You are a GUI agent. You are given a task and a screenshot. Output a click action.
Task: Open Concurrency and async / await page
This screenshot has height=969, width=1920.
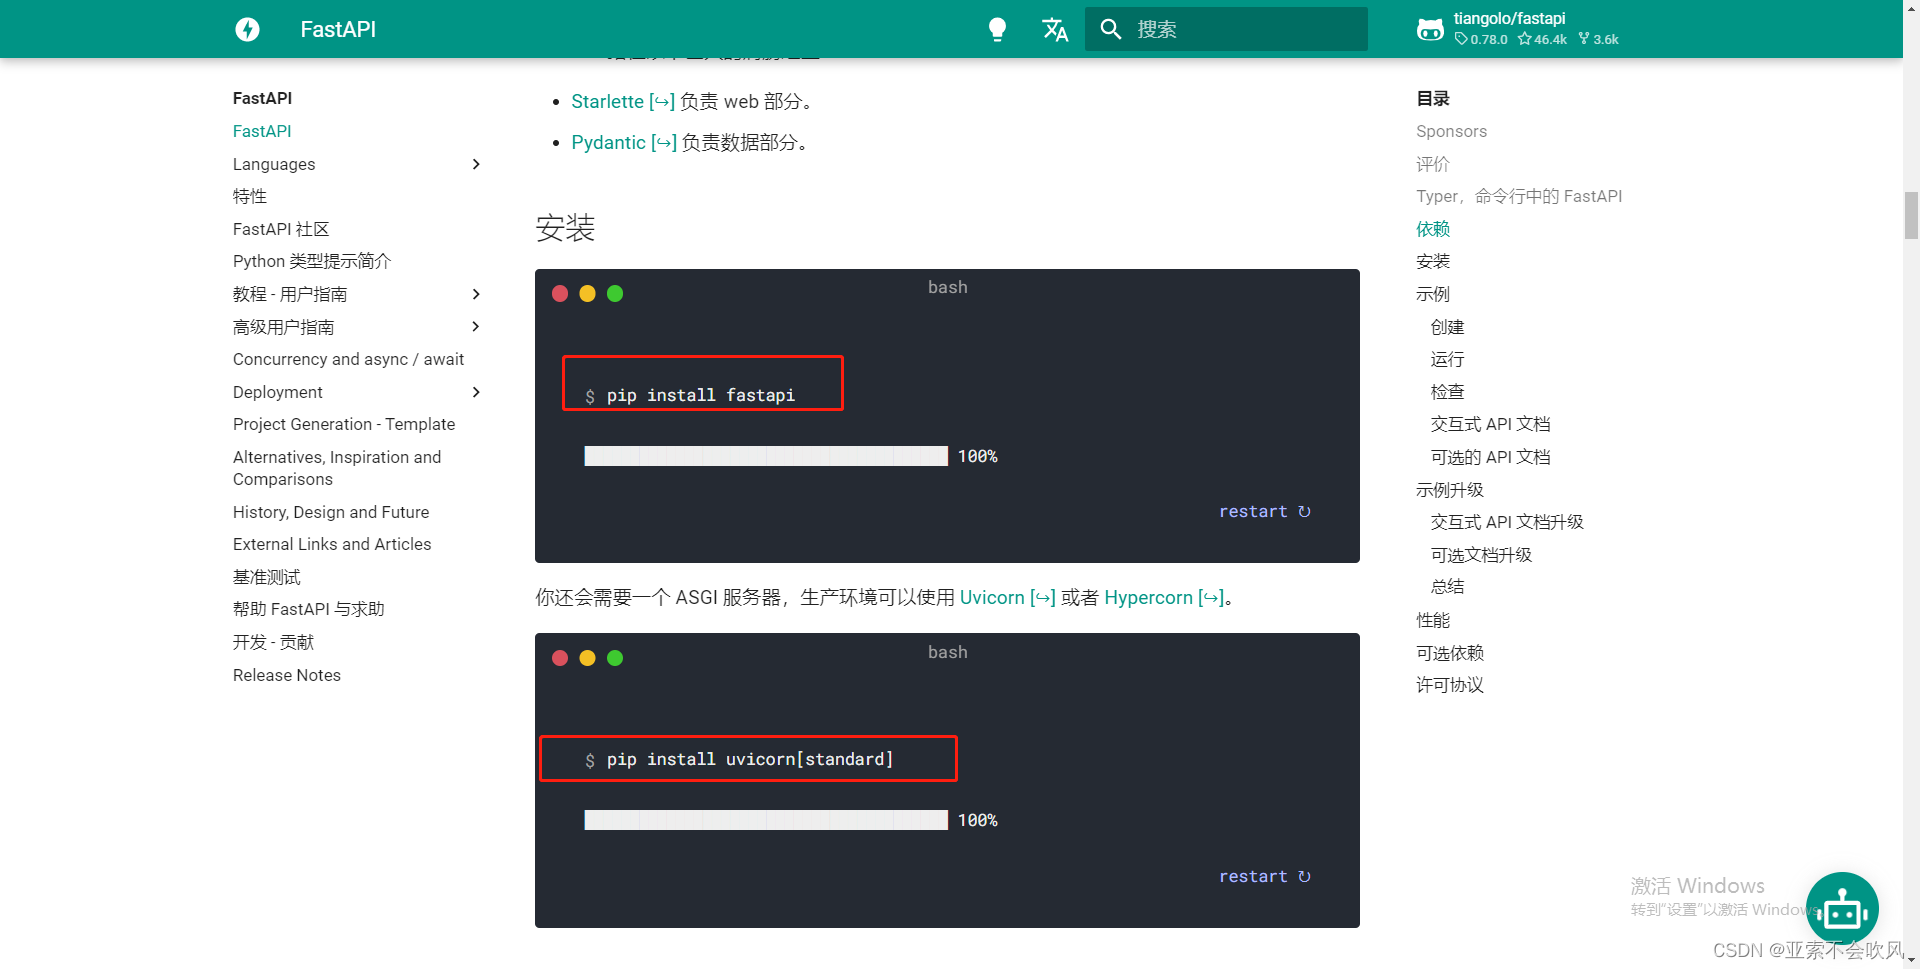point(348,359)
